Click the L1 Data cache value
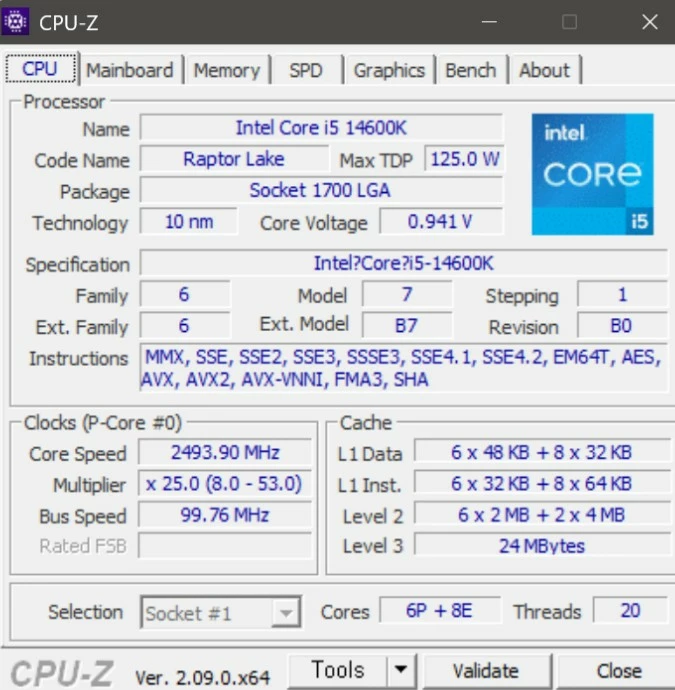Screen dimensions: 675x690 542,452
